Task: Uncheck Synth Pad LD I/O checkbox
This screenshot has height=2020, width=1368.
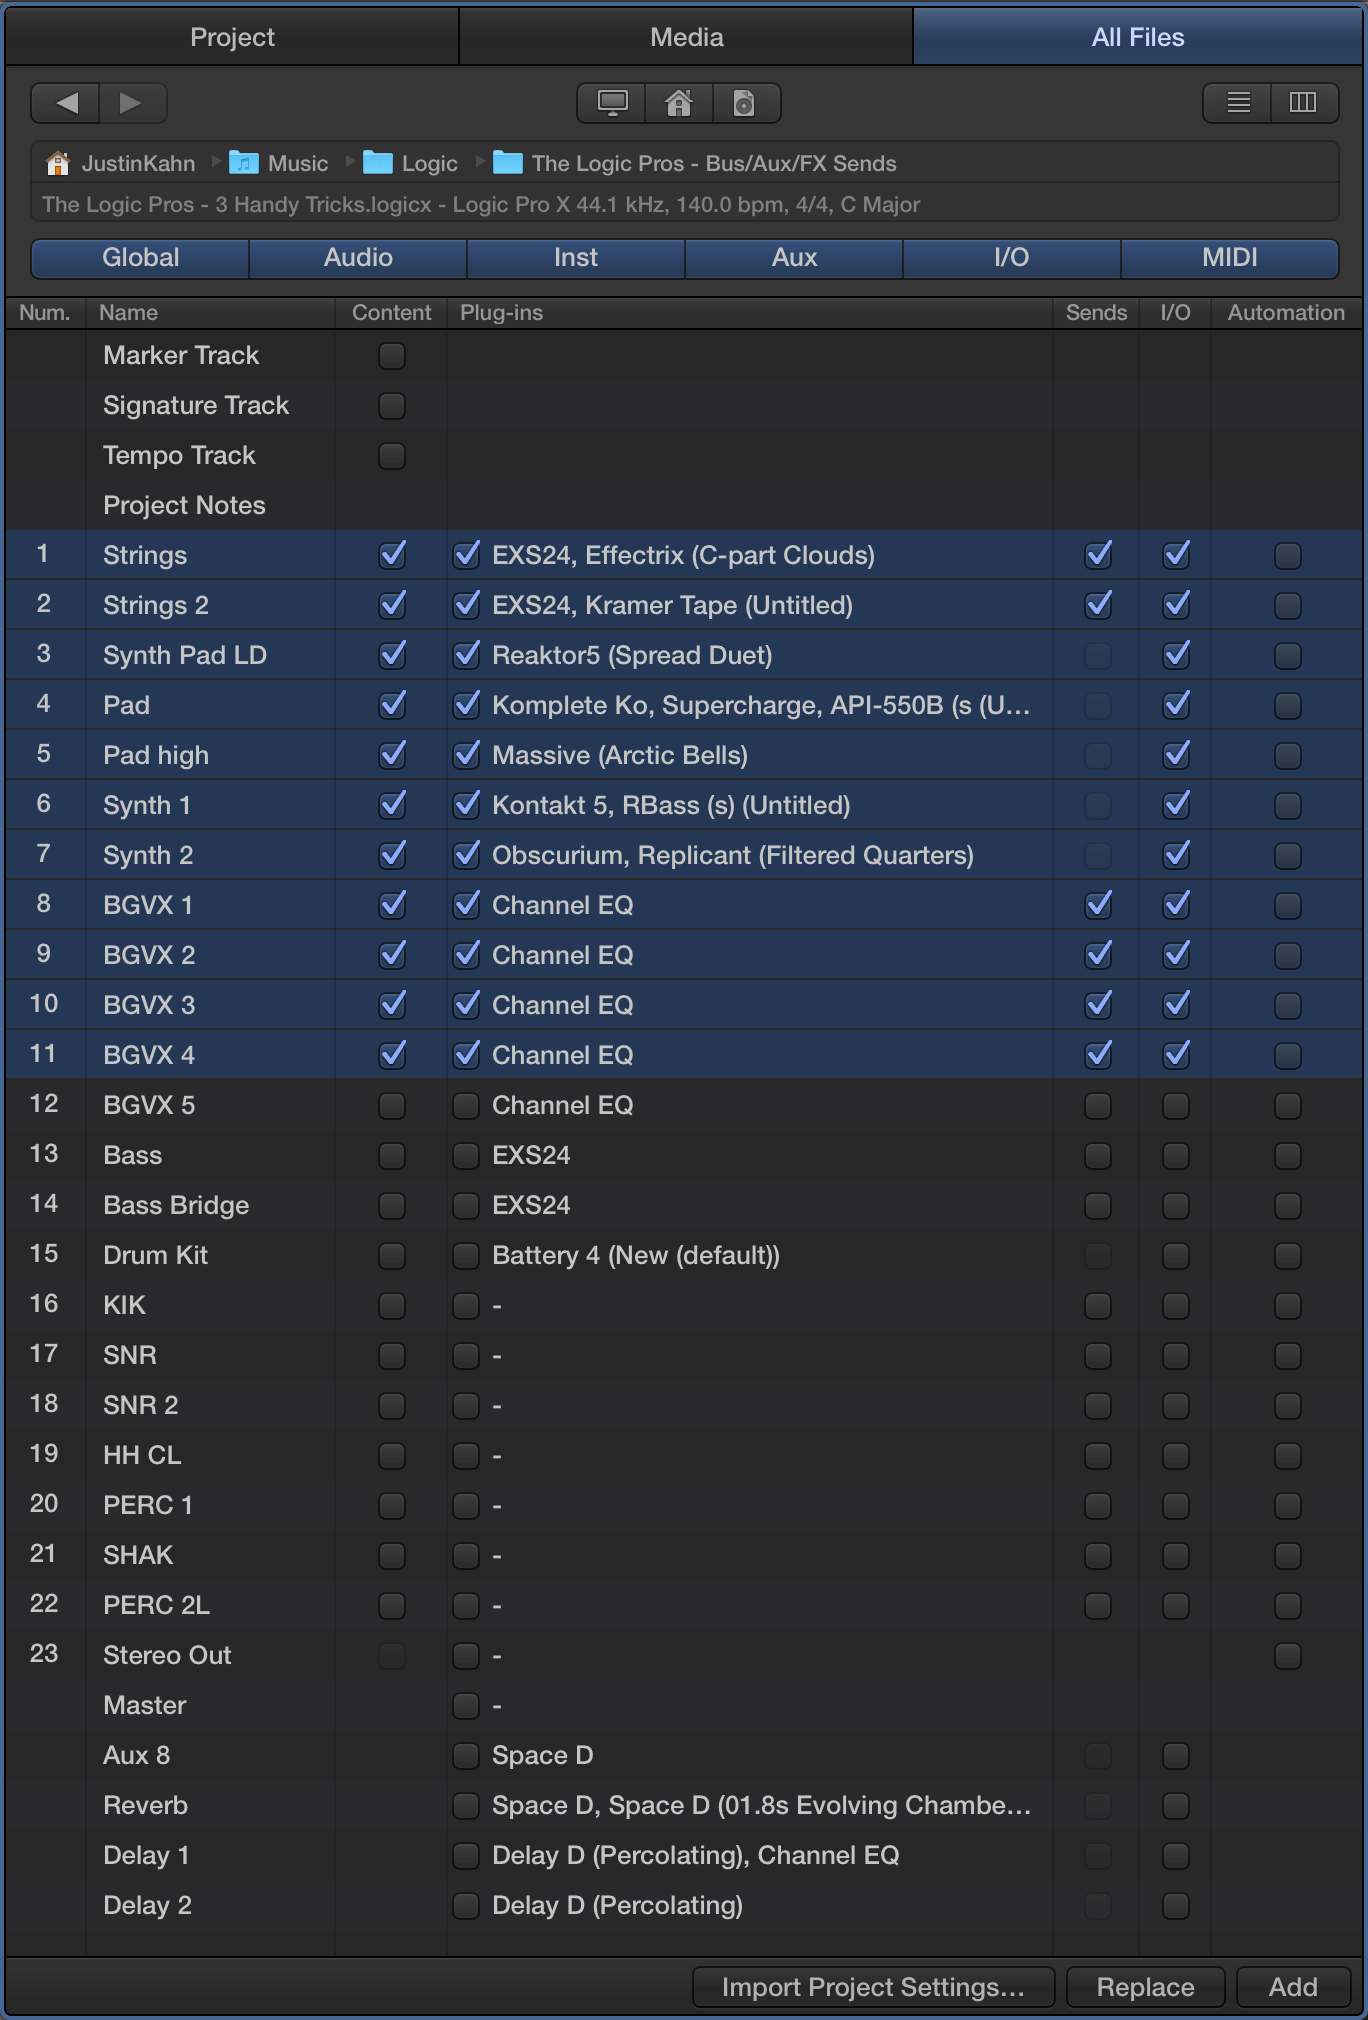Action: tap(1176, 656)
